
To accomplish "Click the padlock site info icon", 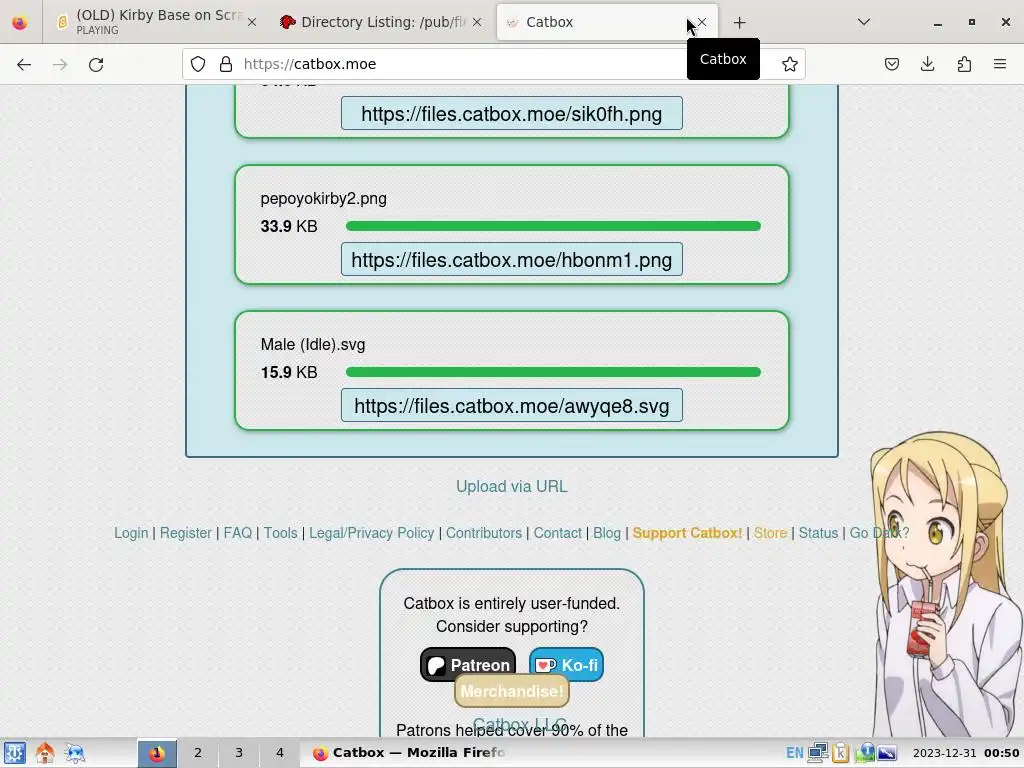I will point(226,64).
